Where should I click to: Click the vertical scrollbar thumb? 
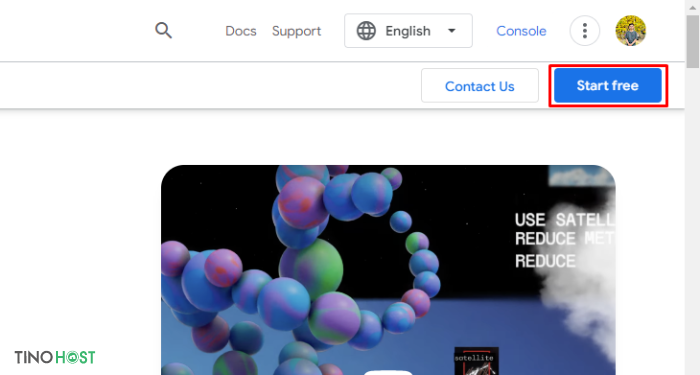[692, 41]
